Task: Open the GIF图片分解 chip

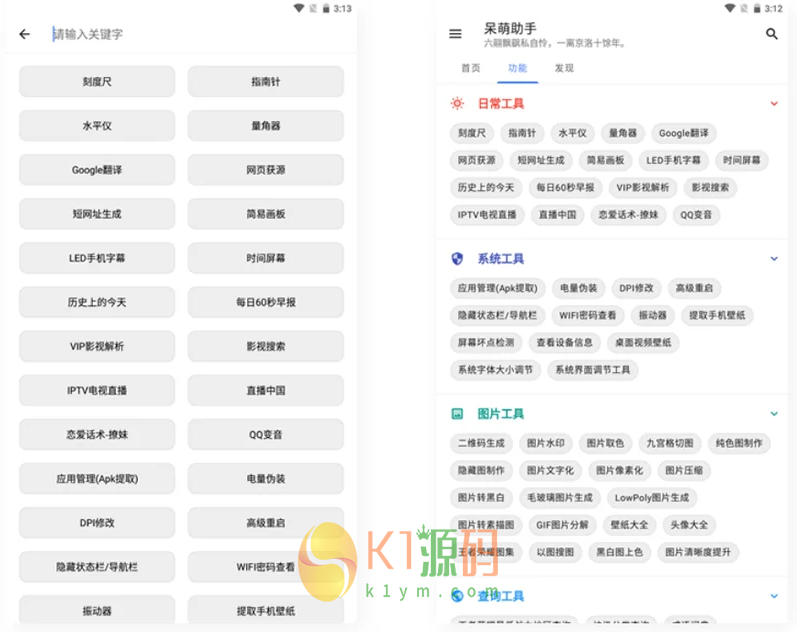Action: 562,525
